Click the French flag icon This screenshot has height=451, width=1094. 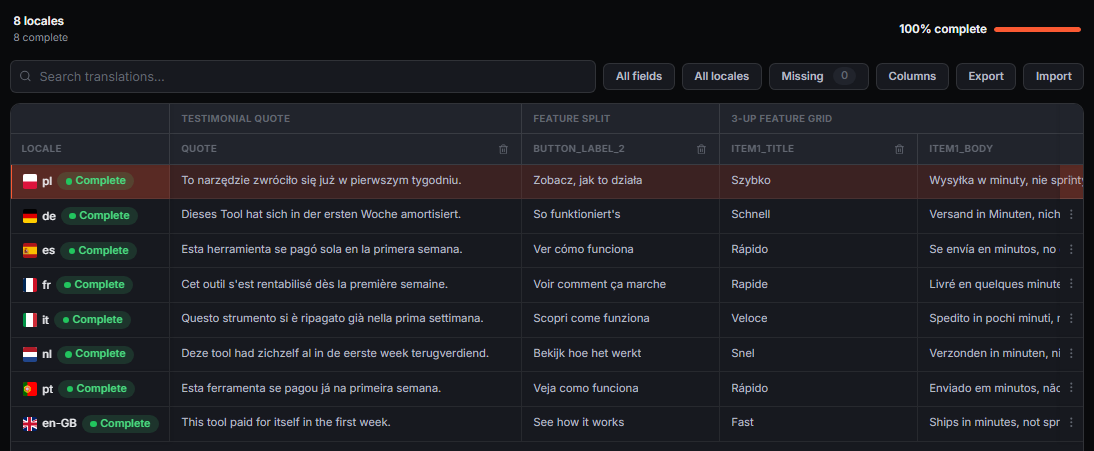tap(30, 285)
